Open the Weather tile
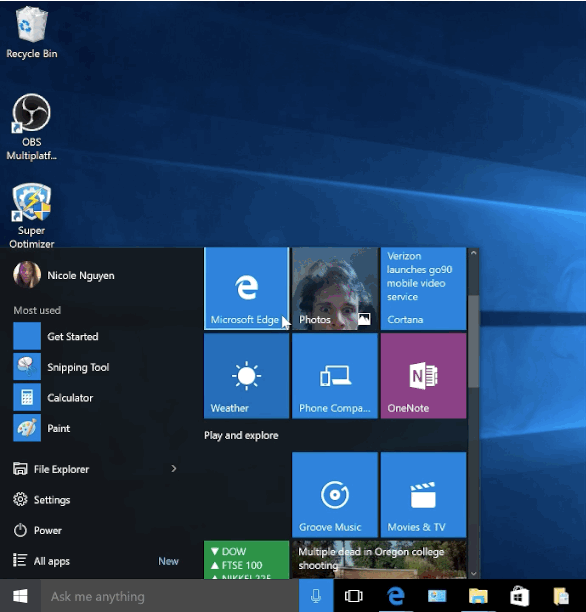The width and height of the screenshot is (586, 612). coord(246,376)
